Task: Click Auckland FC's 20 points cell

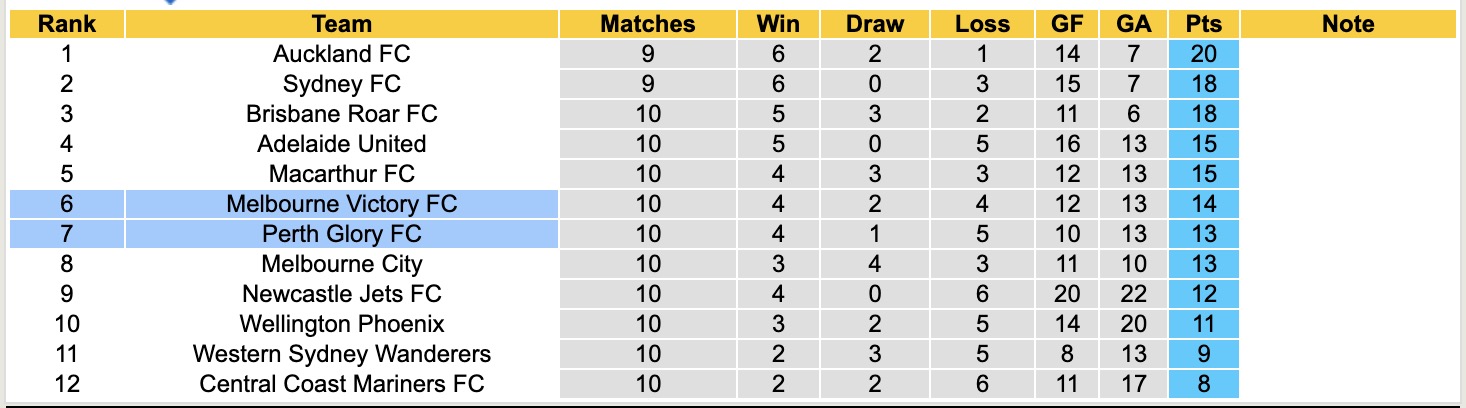Action: pyautogui.click(x=1204, y=54)
